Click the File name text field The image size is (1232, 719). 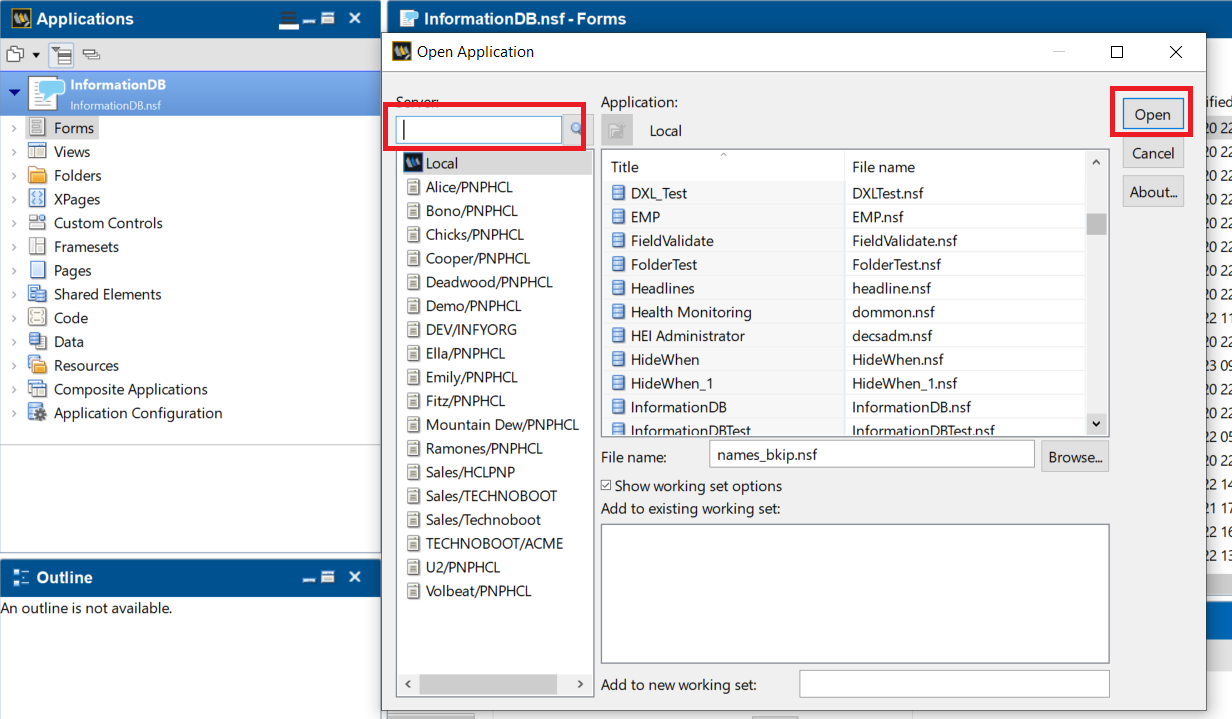point(871,455)
